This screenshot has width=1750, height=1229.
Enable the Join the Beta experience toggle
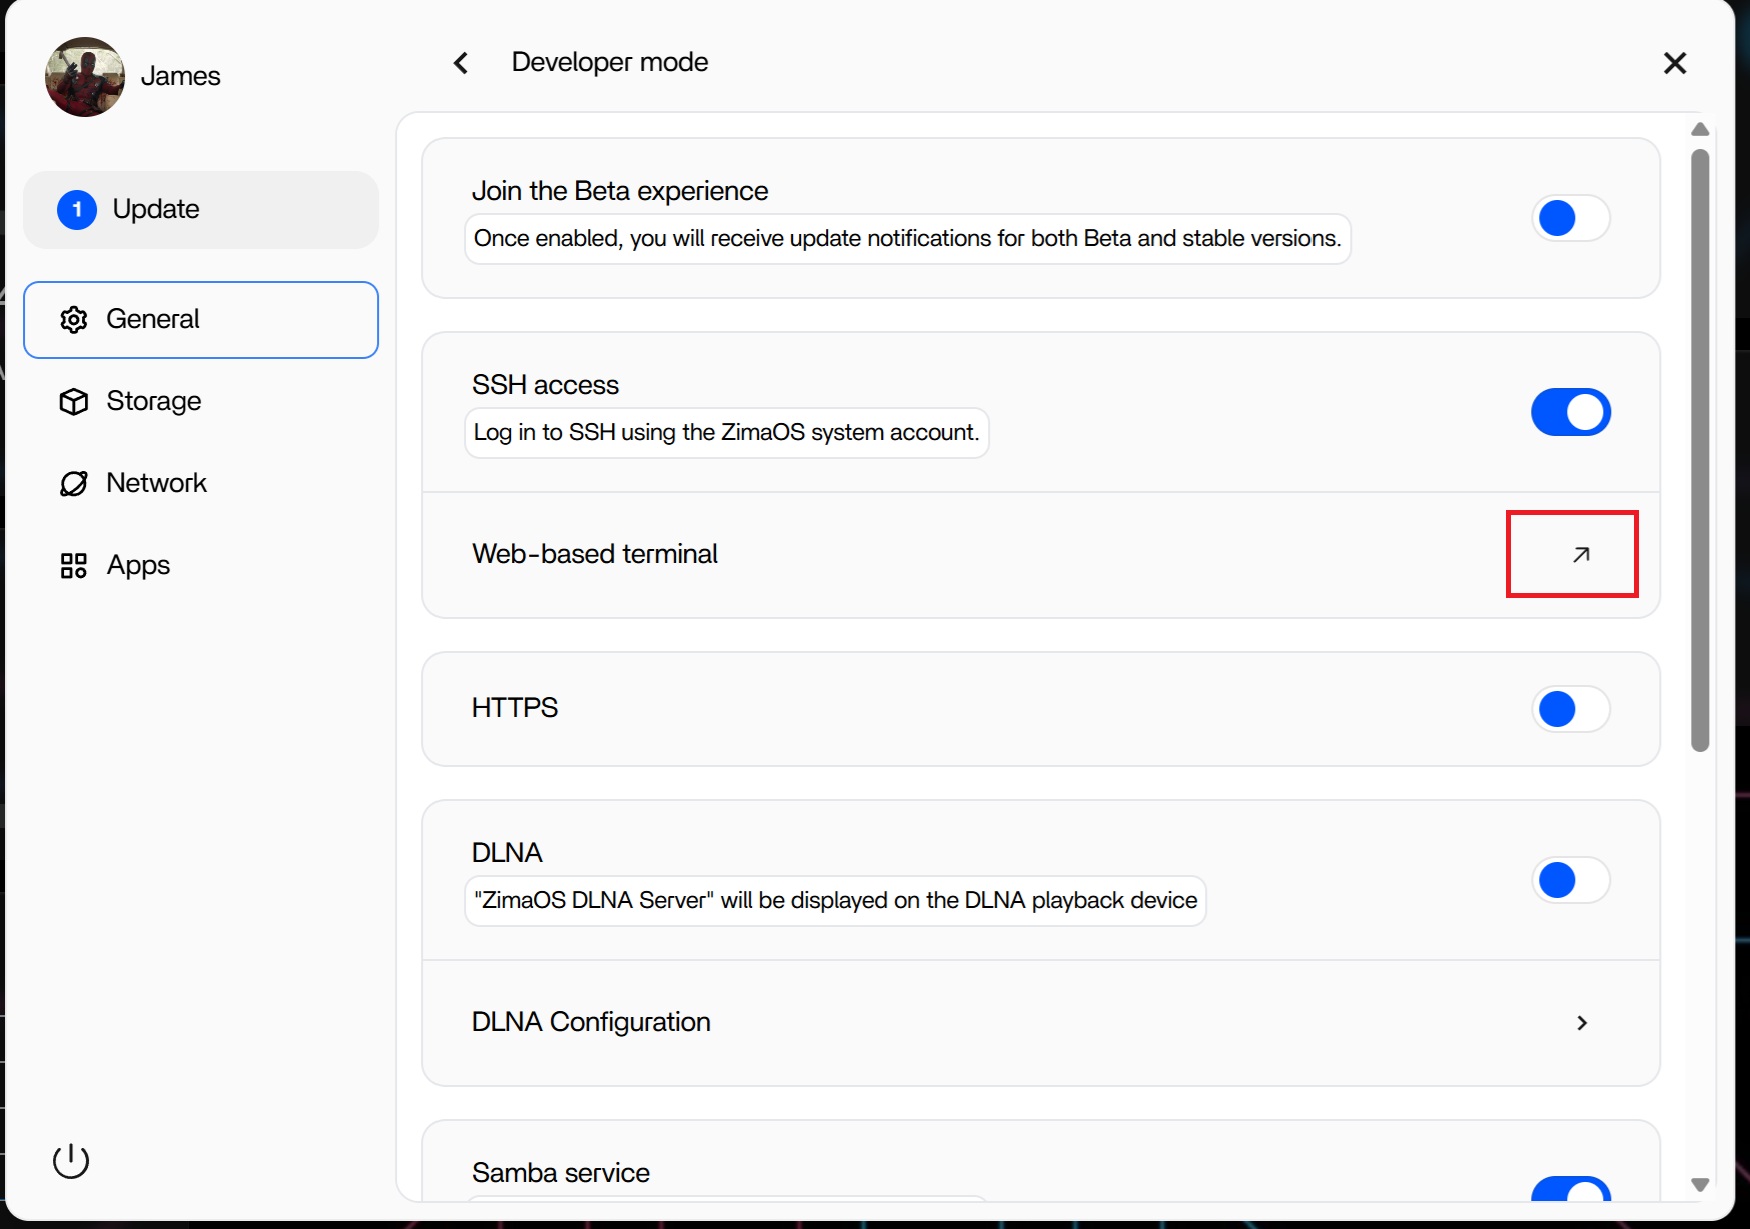pyautogui.click(x=1570, y=218)
